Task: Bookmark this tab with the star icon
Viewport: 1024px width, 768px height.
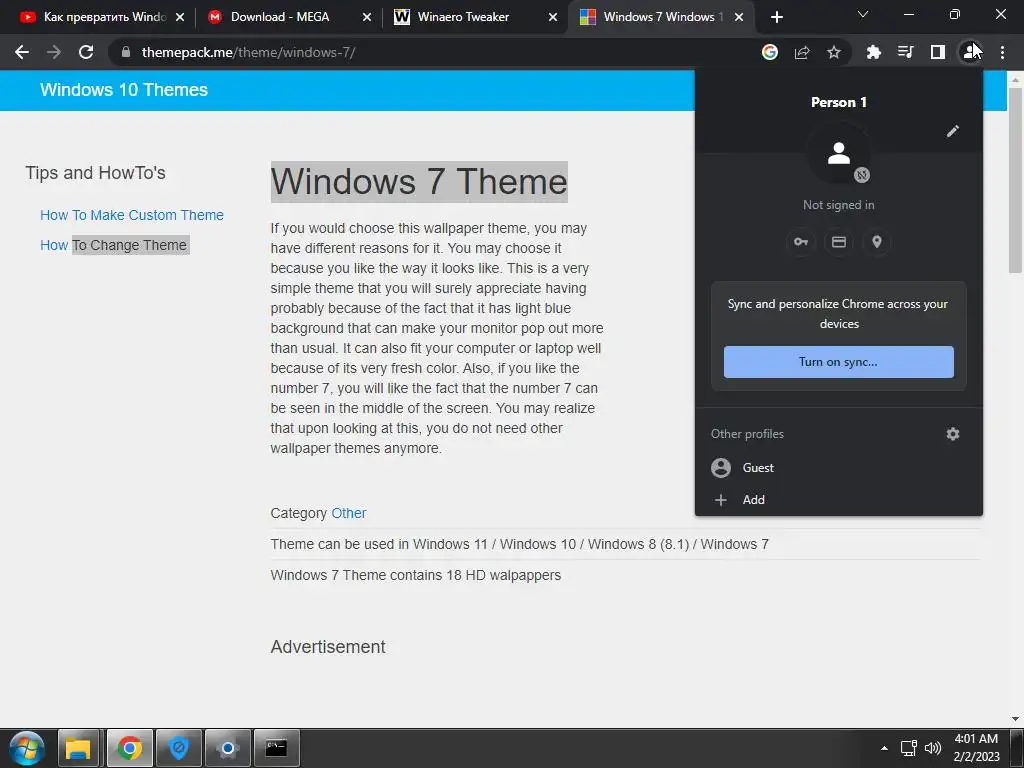Action: [x=834, y=52]
